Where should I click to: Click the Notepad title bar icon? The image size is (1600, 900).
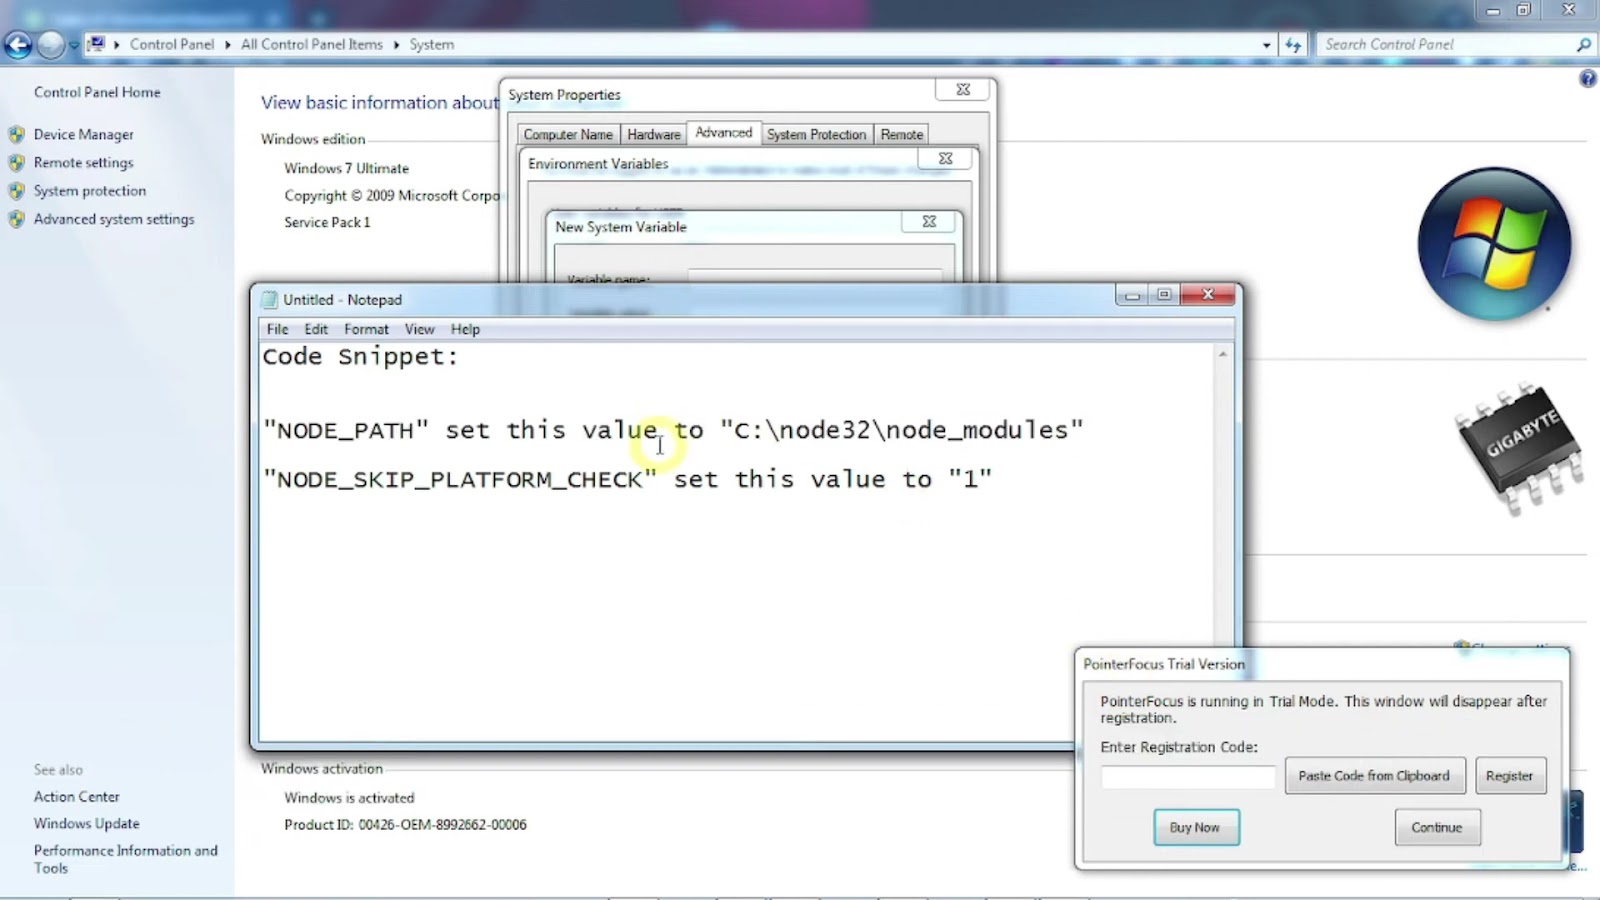tap(269, 299)
